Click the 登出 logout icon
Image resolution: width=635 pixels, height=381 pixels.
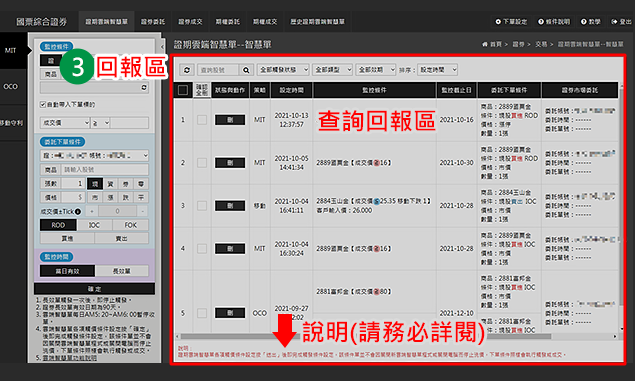[x=614, y=22]
